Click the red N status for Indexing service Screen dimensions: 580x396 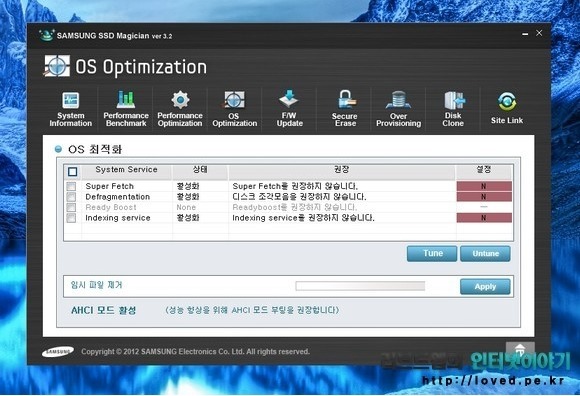(x=484, y=218)
